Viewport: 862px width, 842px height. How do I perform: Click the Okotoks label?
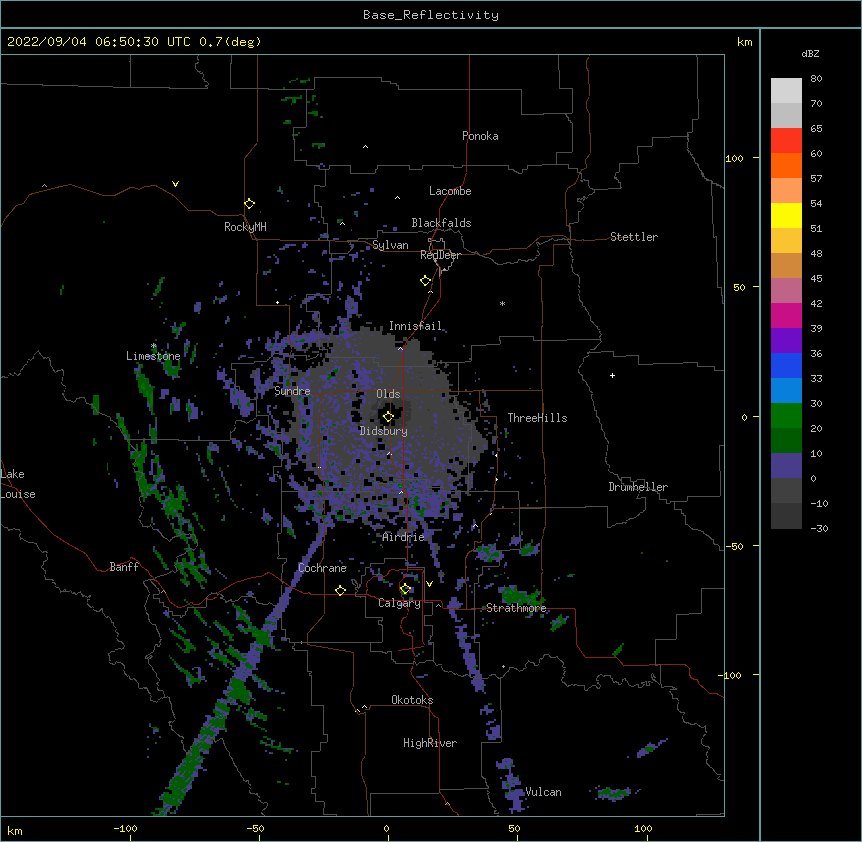(412, 700)
